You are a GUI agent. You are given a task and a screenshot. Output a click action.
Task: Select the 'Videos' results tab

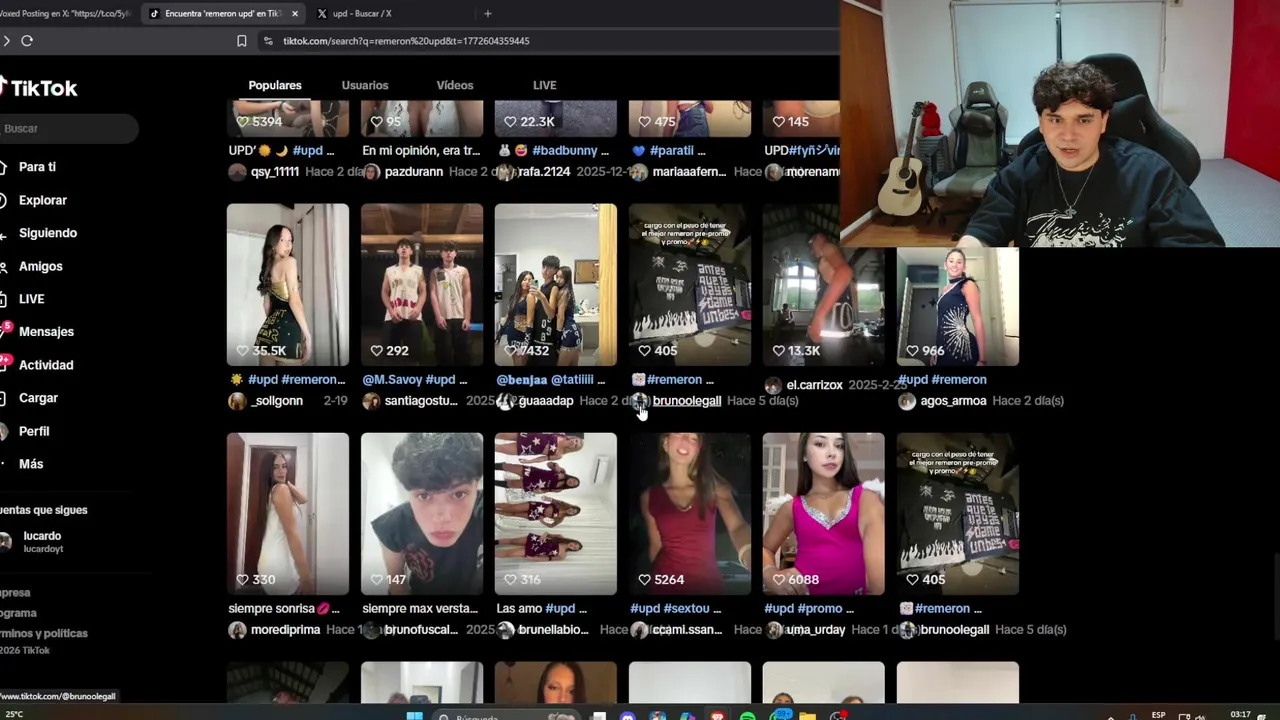(x=455, y=85)
